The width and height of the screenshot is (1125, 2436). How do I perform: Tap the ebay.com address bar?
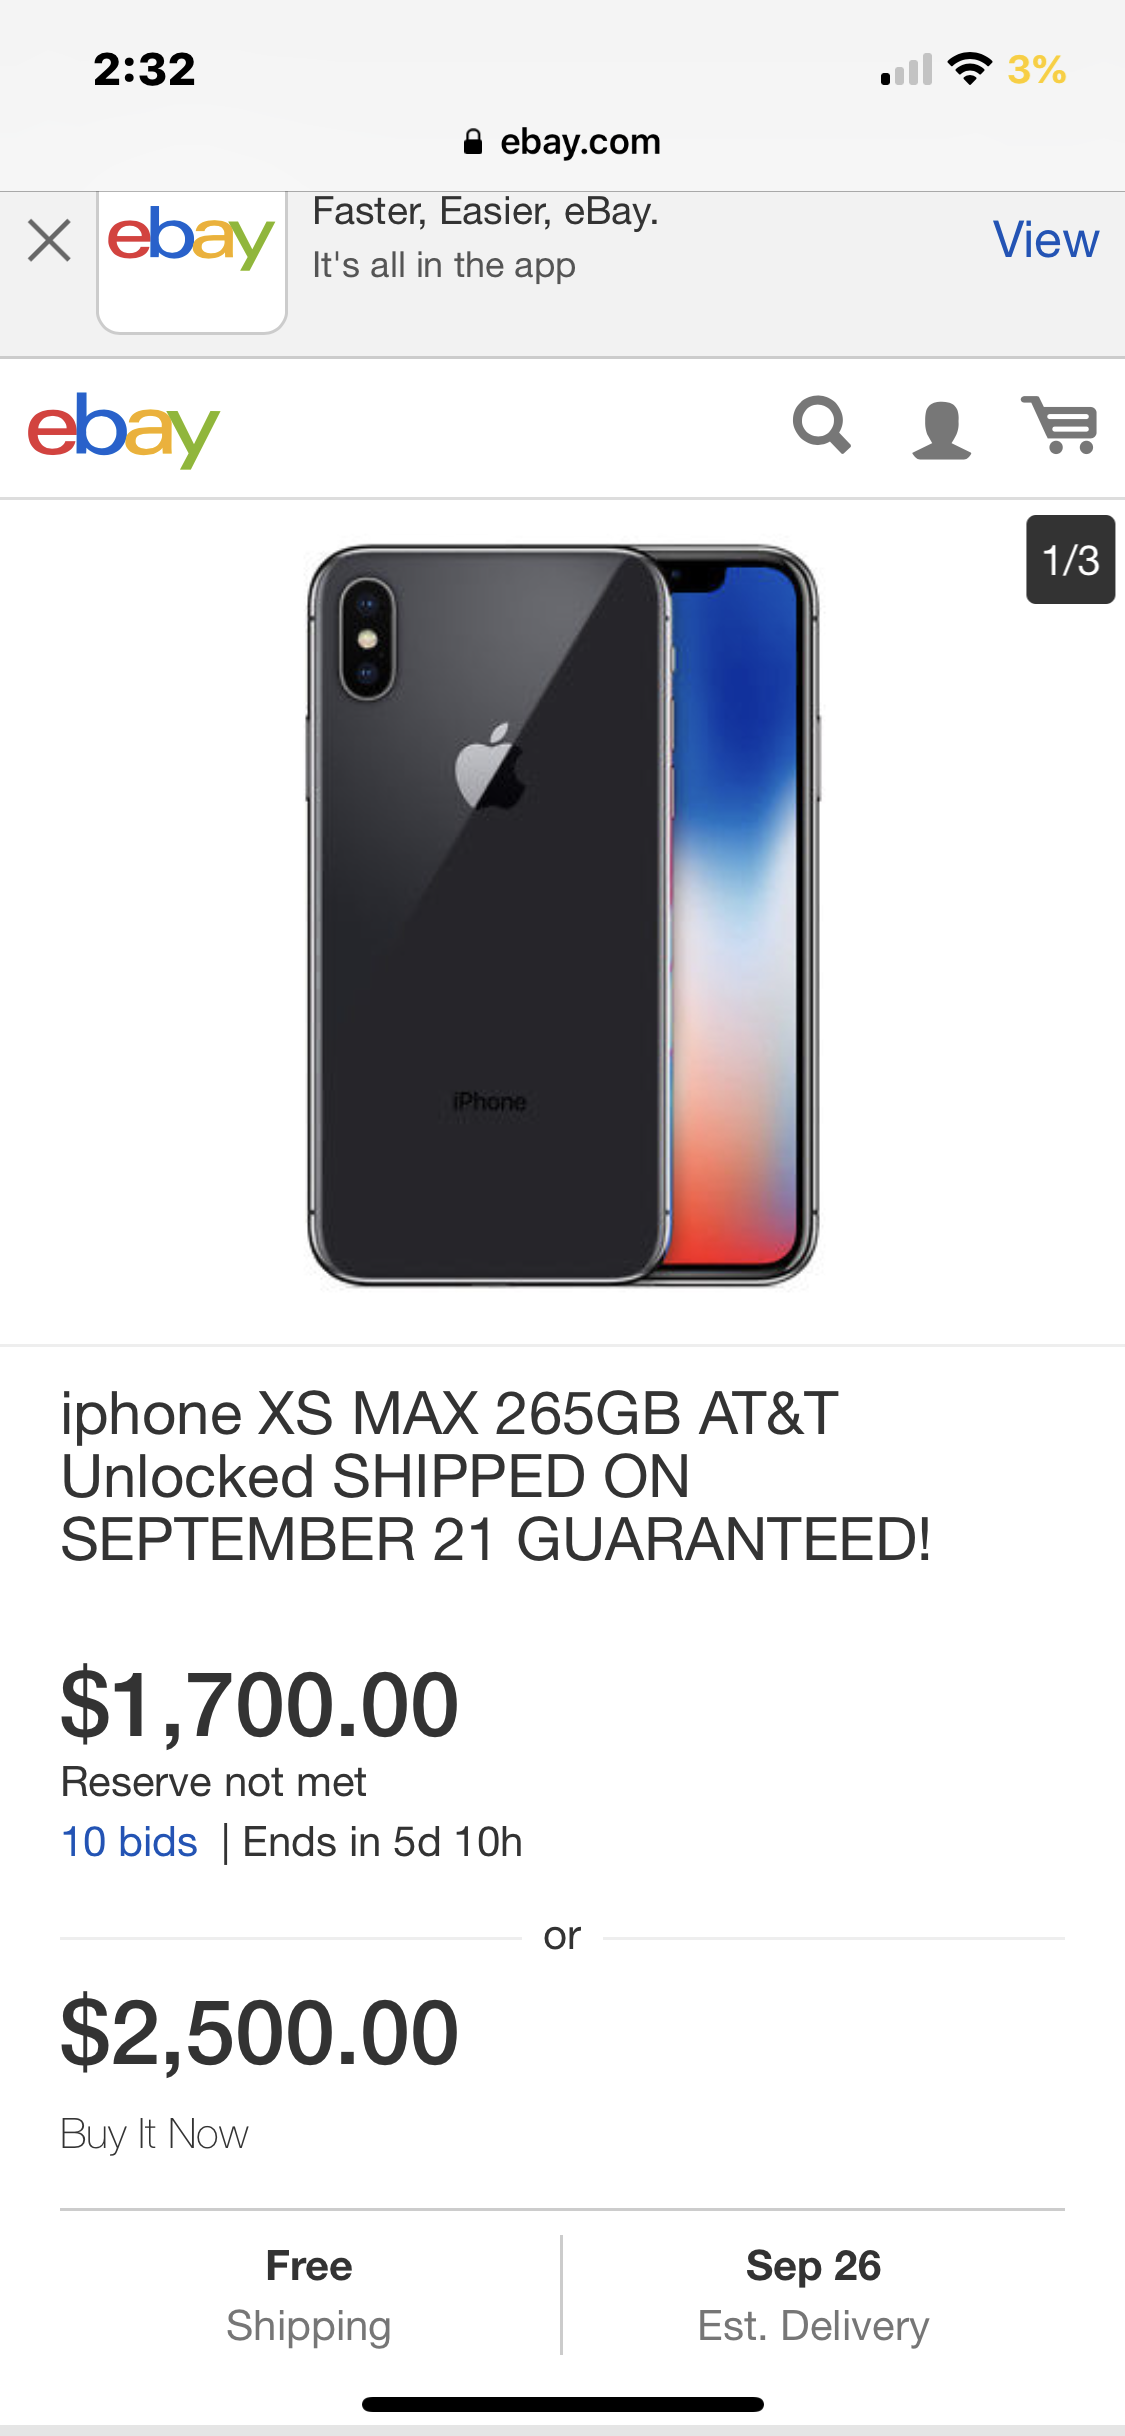point(562,142)
